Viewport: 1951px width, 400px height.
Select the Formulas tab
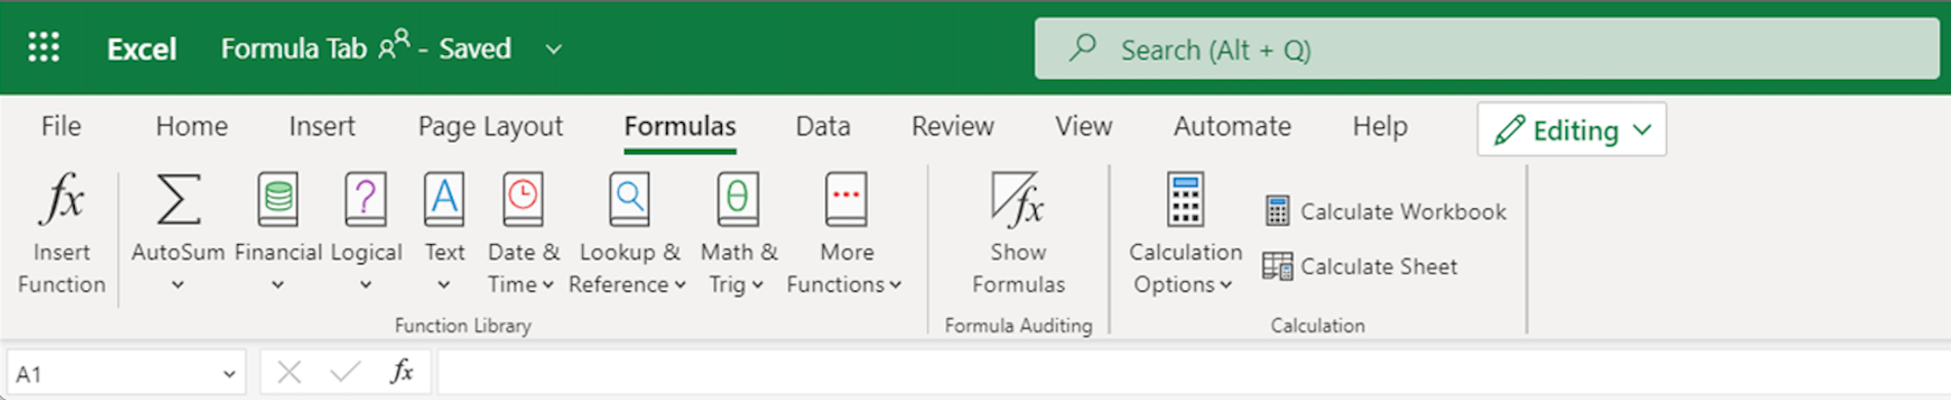(x=680, y=126)
